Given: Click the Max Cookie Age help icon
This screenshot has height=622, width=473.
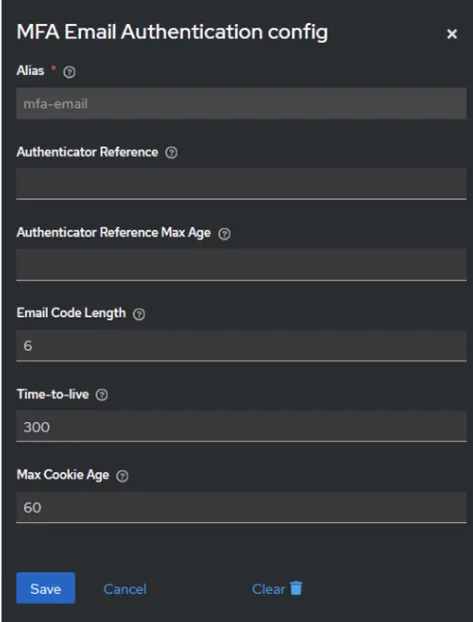Looking at the screenshot, I should pyautogui.click(x=122, y=476).
